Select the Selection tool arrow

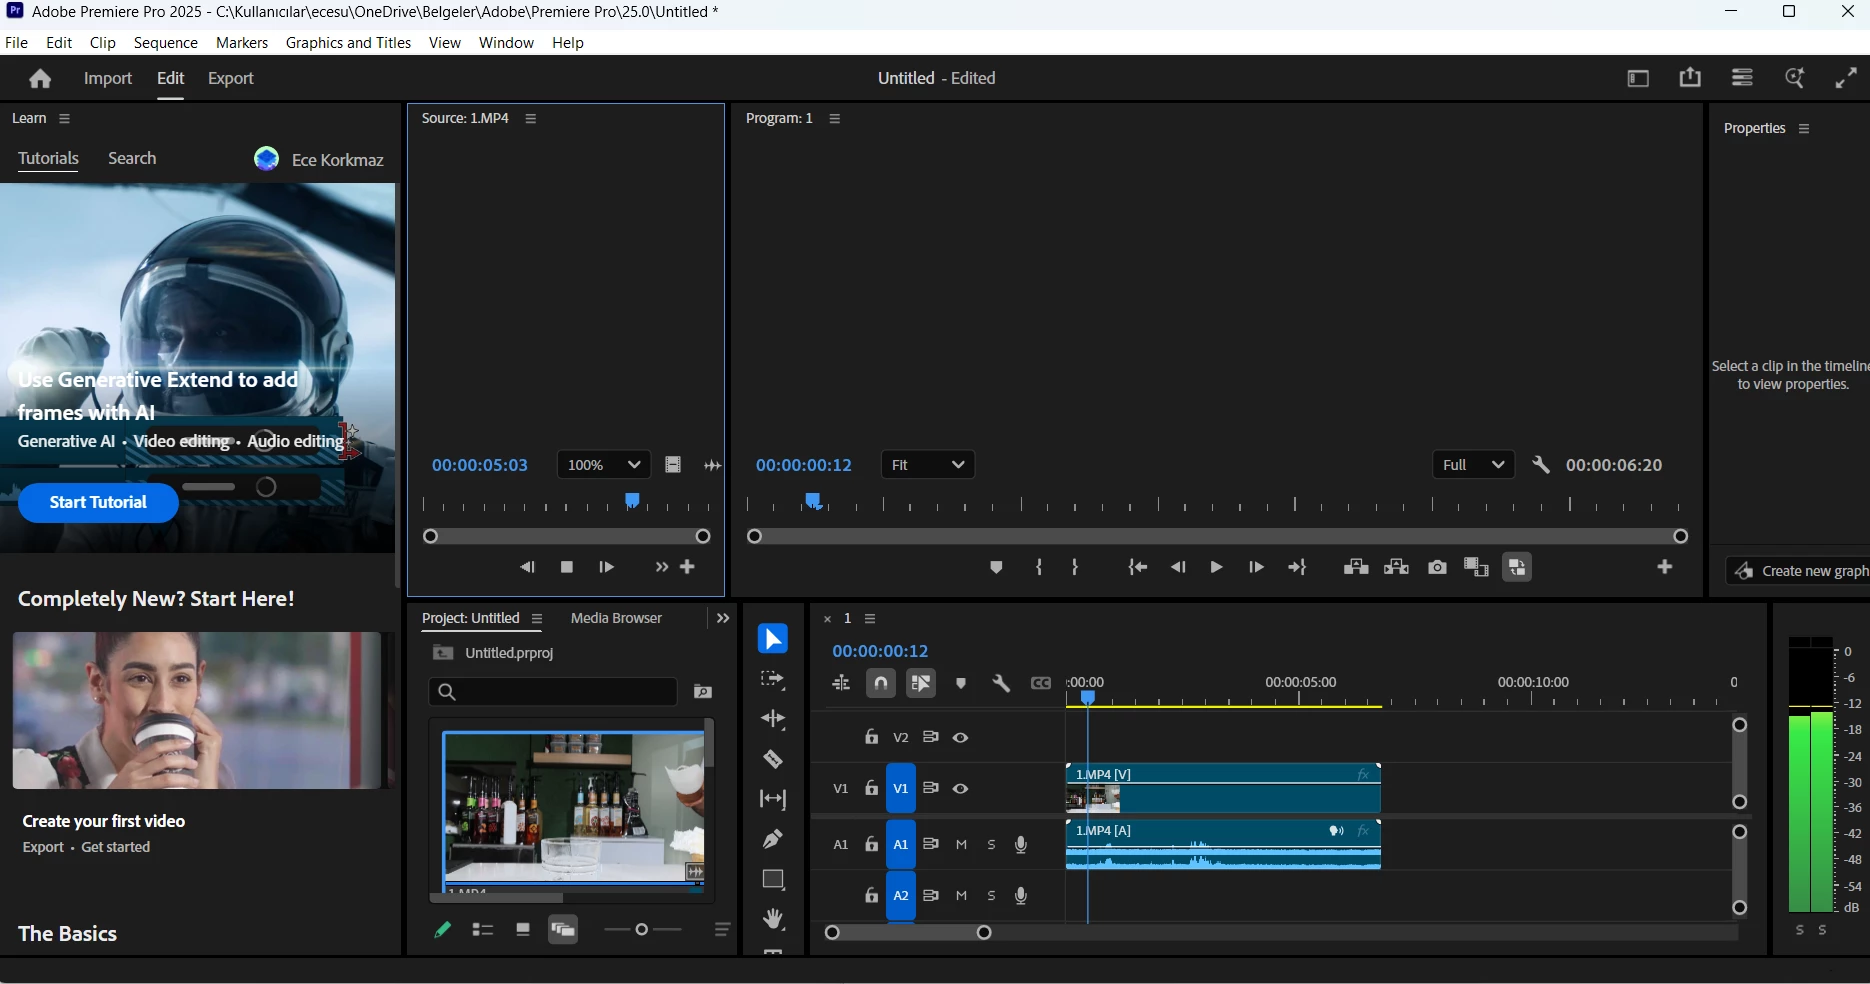point(773,639)
